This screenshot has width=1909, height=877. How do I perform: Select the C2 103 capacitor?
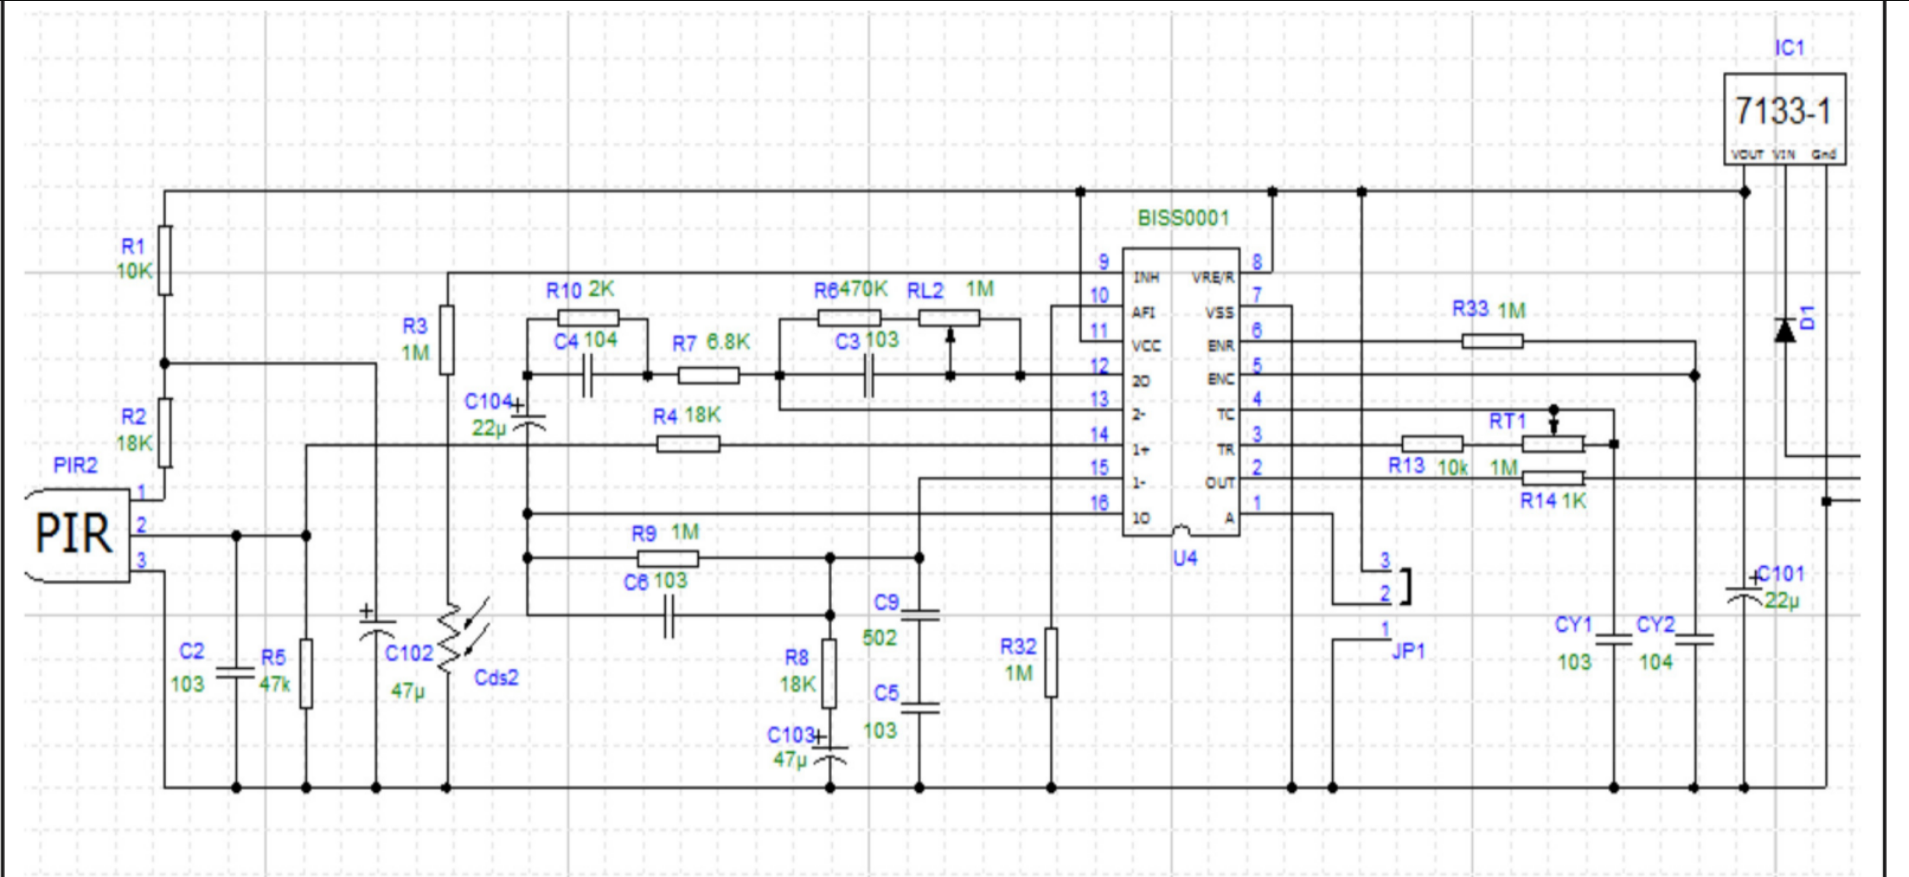tap(236, 672)
